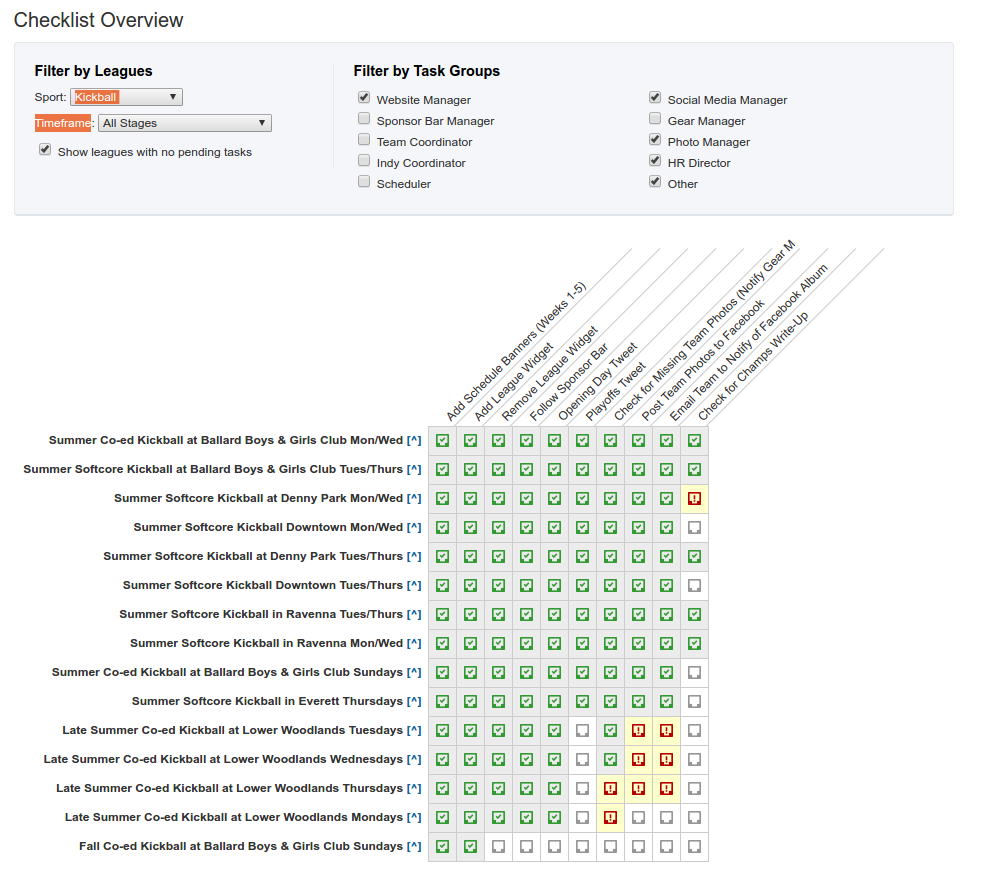The height and width of the screenshot is (878, 985).
Task: Click empty checkbox for Champs Write-Up, Downtown Mon/Wed row
Action: [694, 527]
